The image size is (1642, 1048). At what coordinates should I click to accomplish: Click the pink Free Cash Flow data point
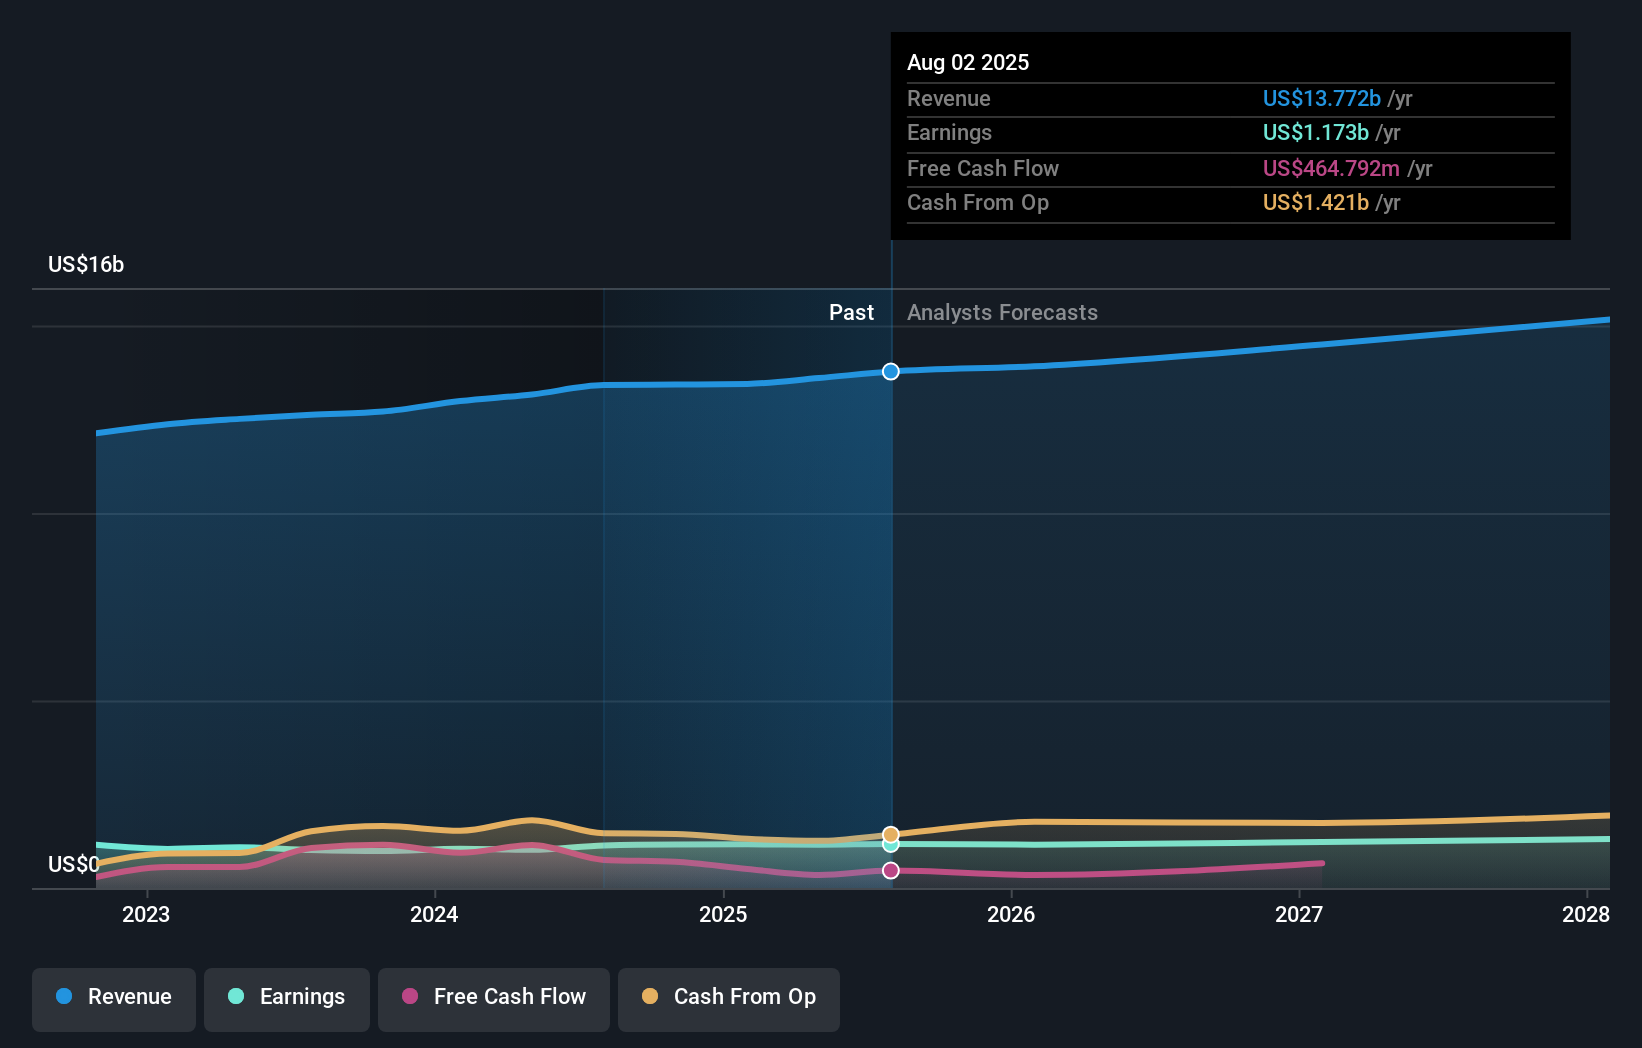pyautogui.click(x=891, y=871)
